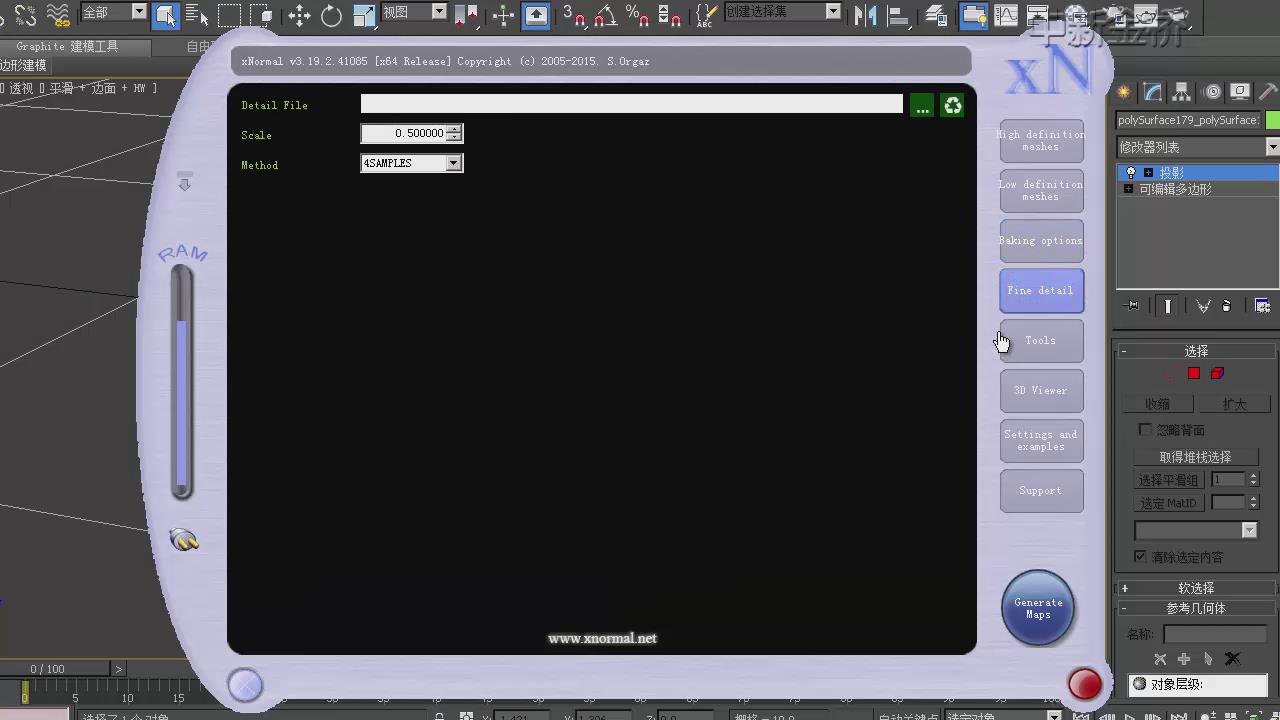Viewport: 1280px width, 720px height.
Task: Click Configure Modifier Sets icon
Action: pyautogui.click(x=1262, y=306)
